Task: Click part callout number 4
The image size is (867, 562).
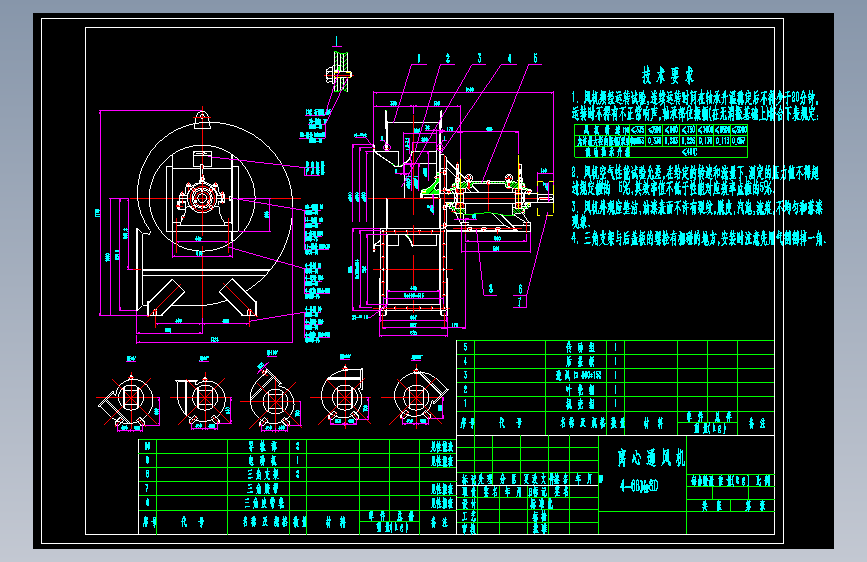Action: (x=509, y=58)
